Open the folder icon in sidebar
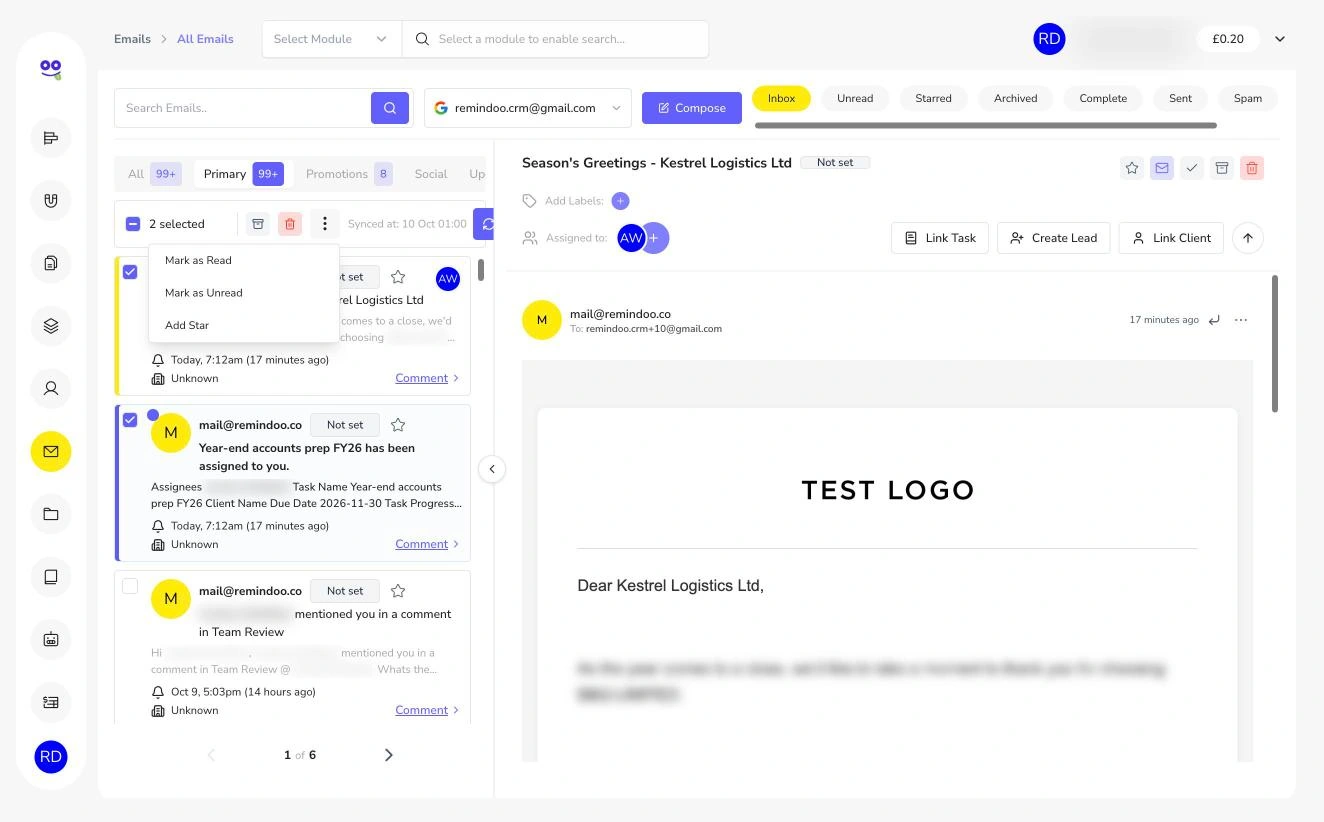The image size is (1324, 822). (51, 514)
